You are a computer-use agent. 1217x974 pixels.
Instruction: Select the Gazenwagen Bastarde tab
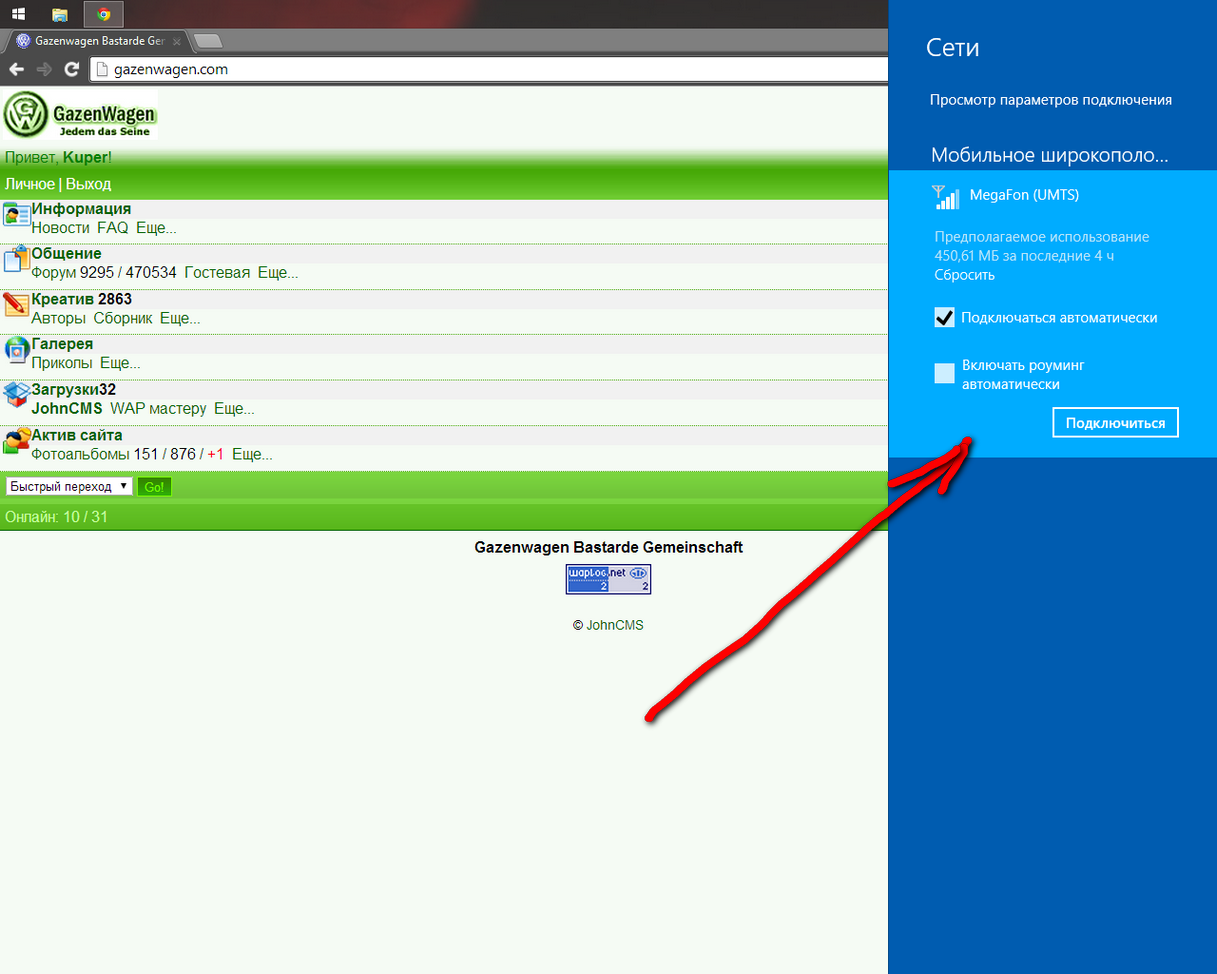point(99,41)
